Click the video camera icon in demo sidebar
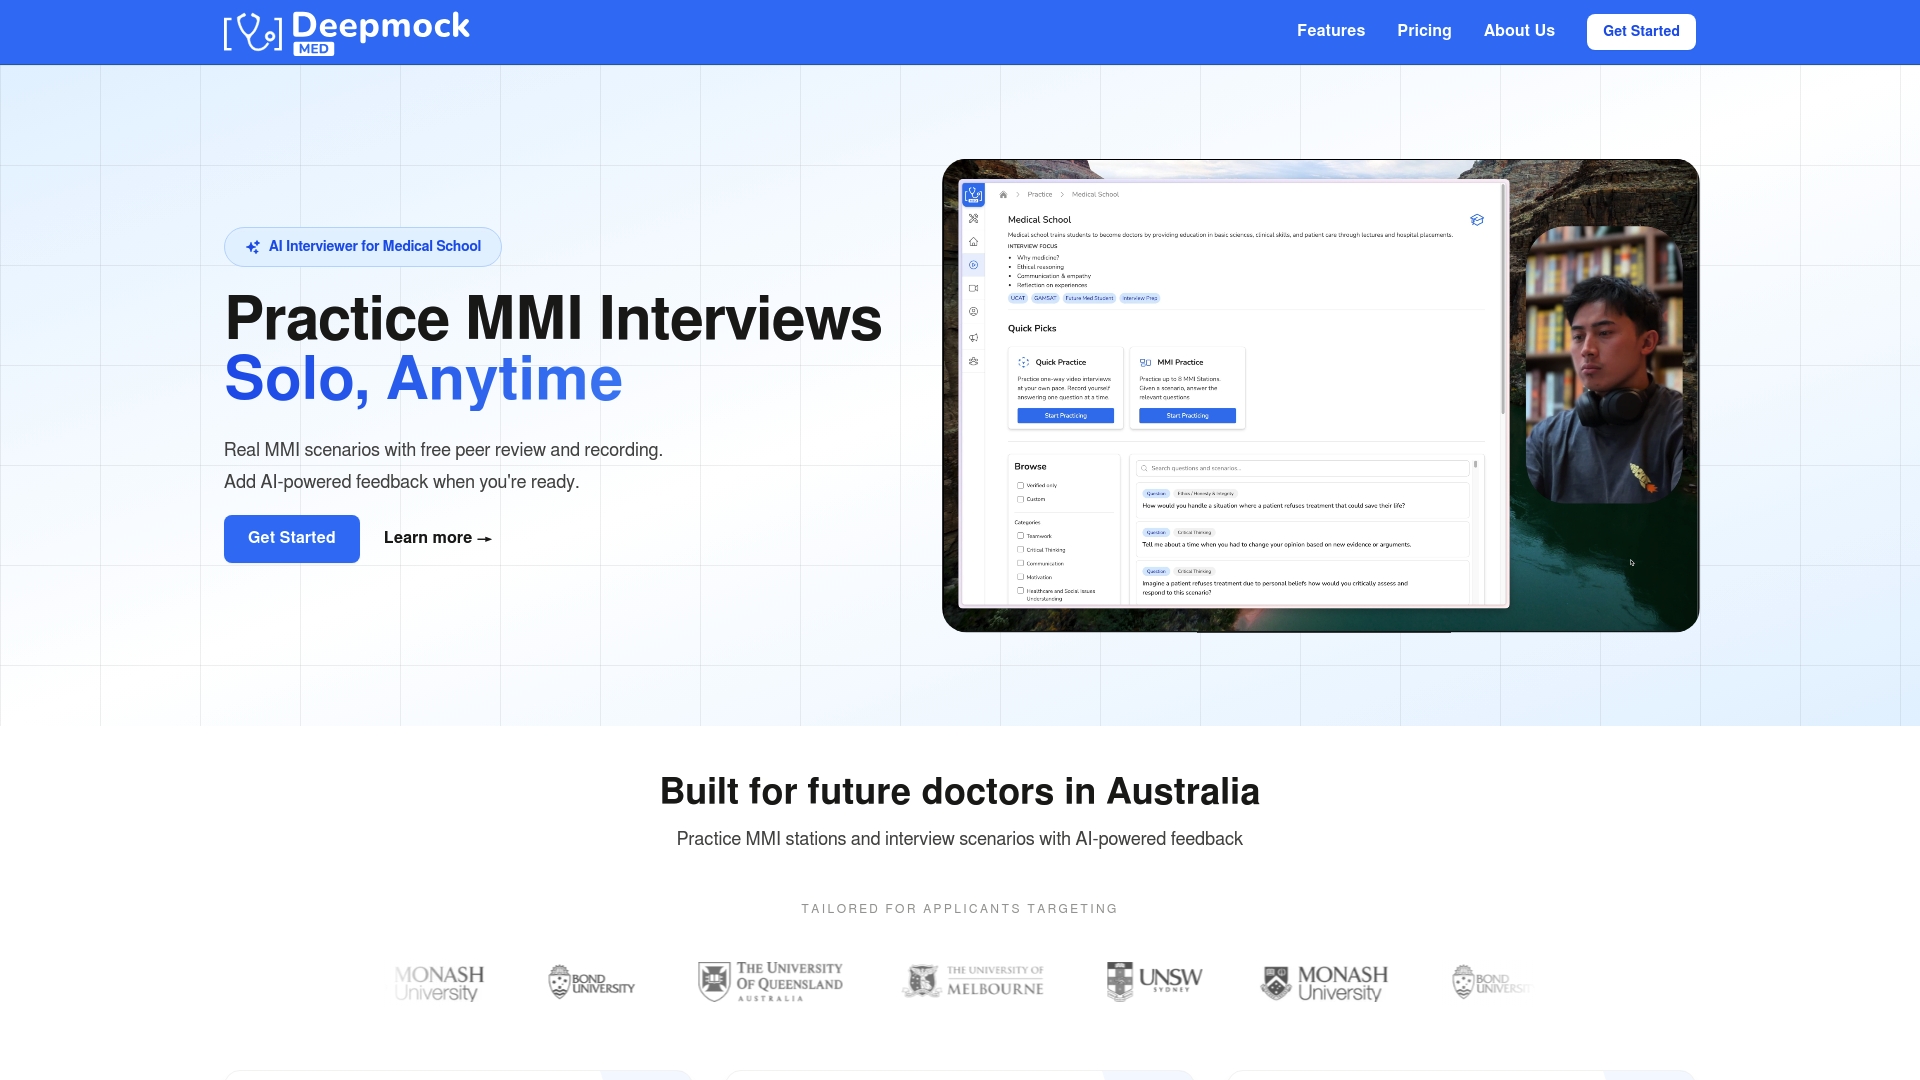Image resolution: width=1920 pixels, height=1080 pixels. [x=973, y=288]
